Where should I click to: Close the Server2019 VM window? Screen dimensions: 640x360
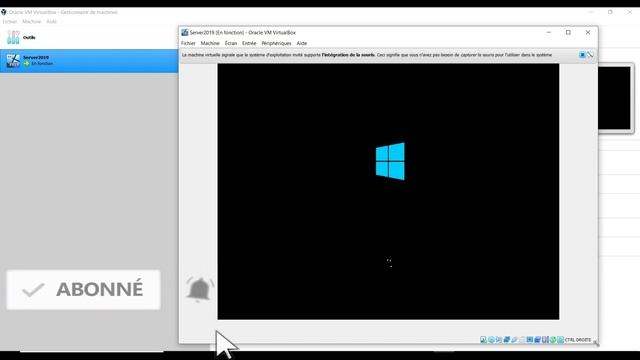pos(588,33)
